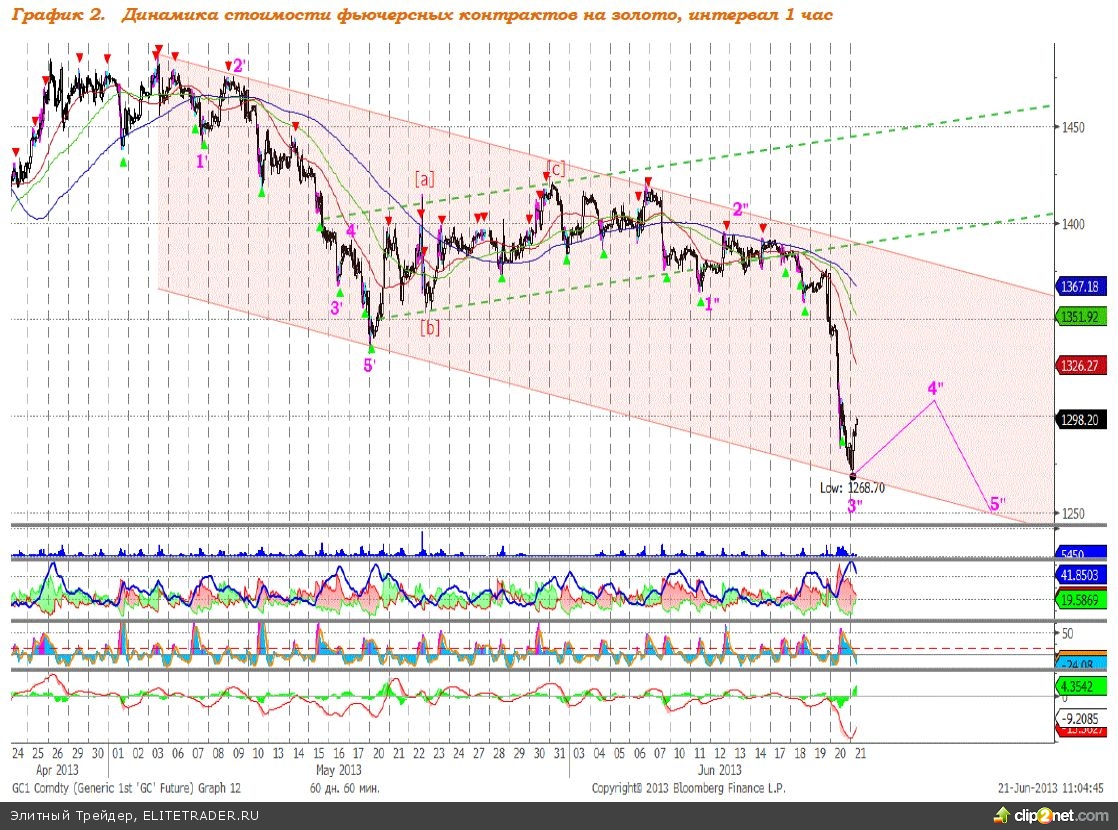The image size is (1118, 830).
Task: Select the green 19.5869 indicator value
Action: point(1080,599)
